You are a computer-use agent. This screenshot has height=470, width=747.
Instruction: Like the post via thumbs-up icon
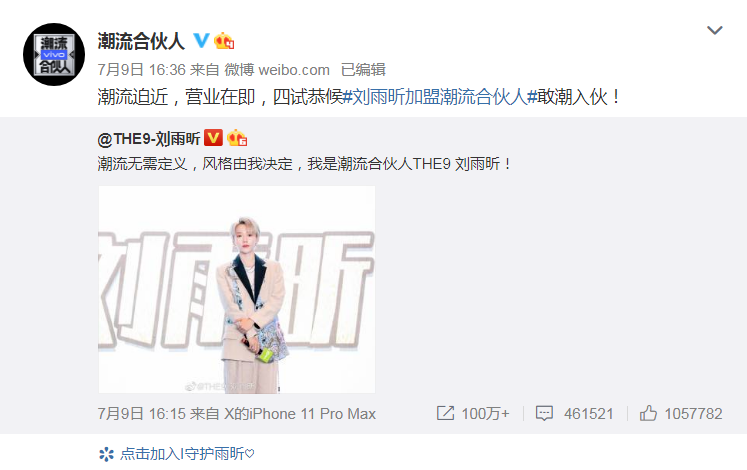coord(648,413)
